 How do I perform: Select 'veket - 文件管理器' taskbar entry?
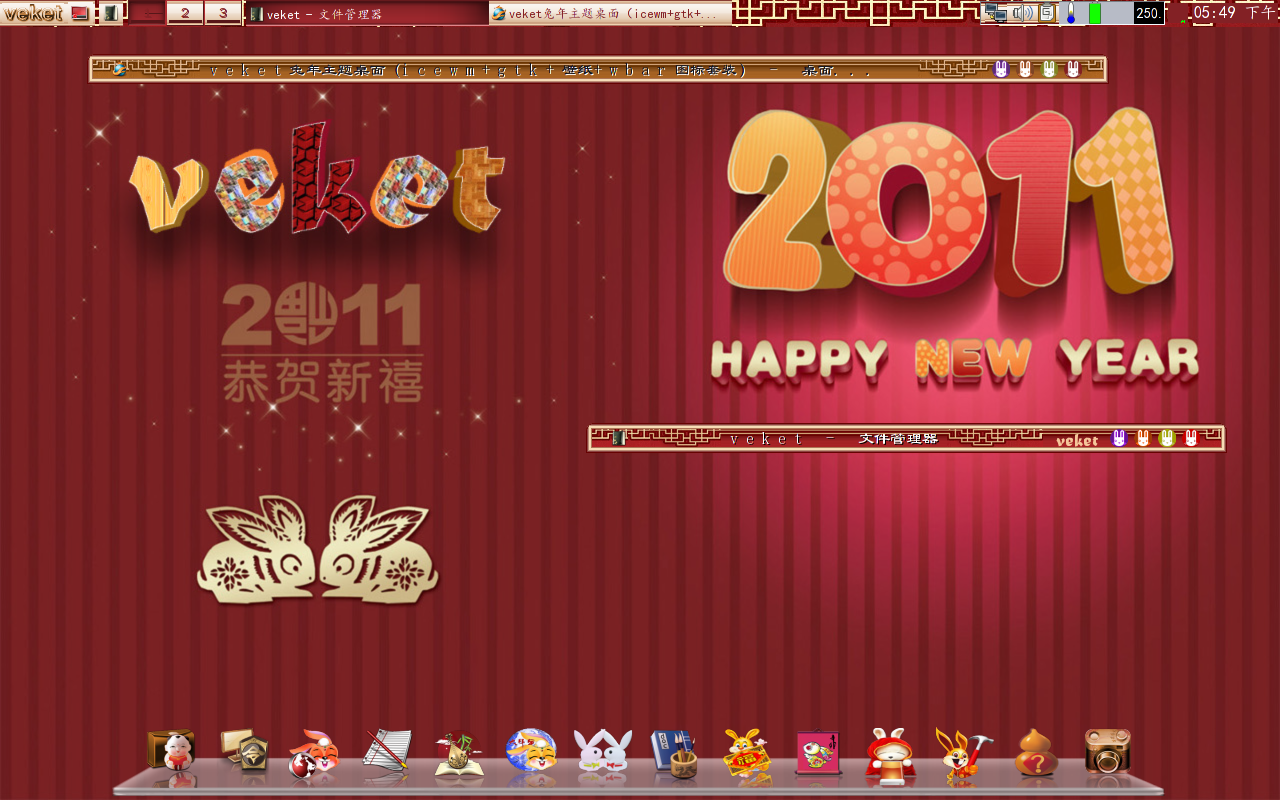point(366,14)
